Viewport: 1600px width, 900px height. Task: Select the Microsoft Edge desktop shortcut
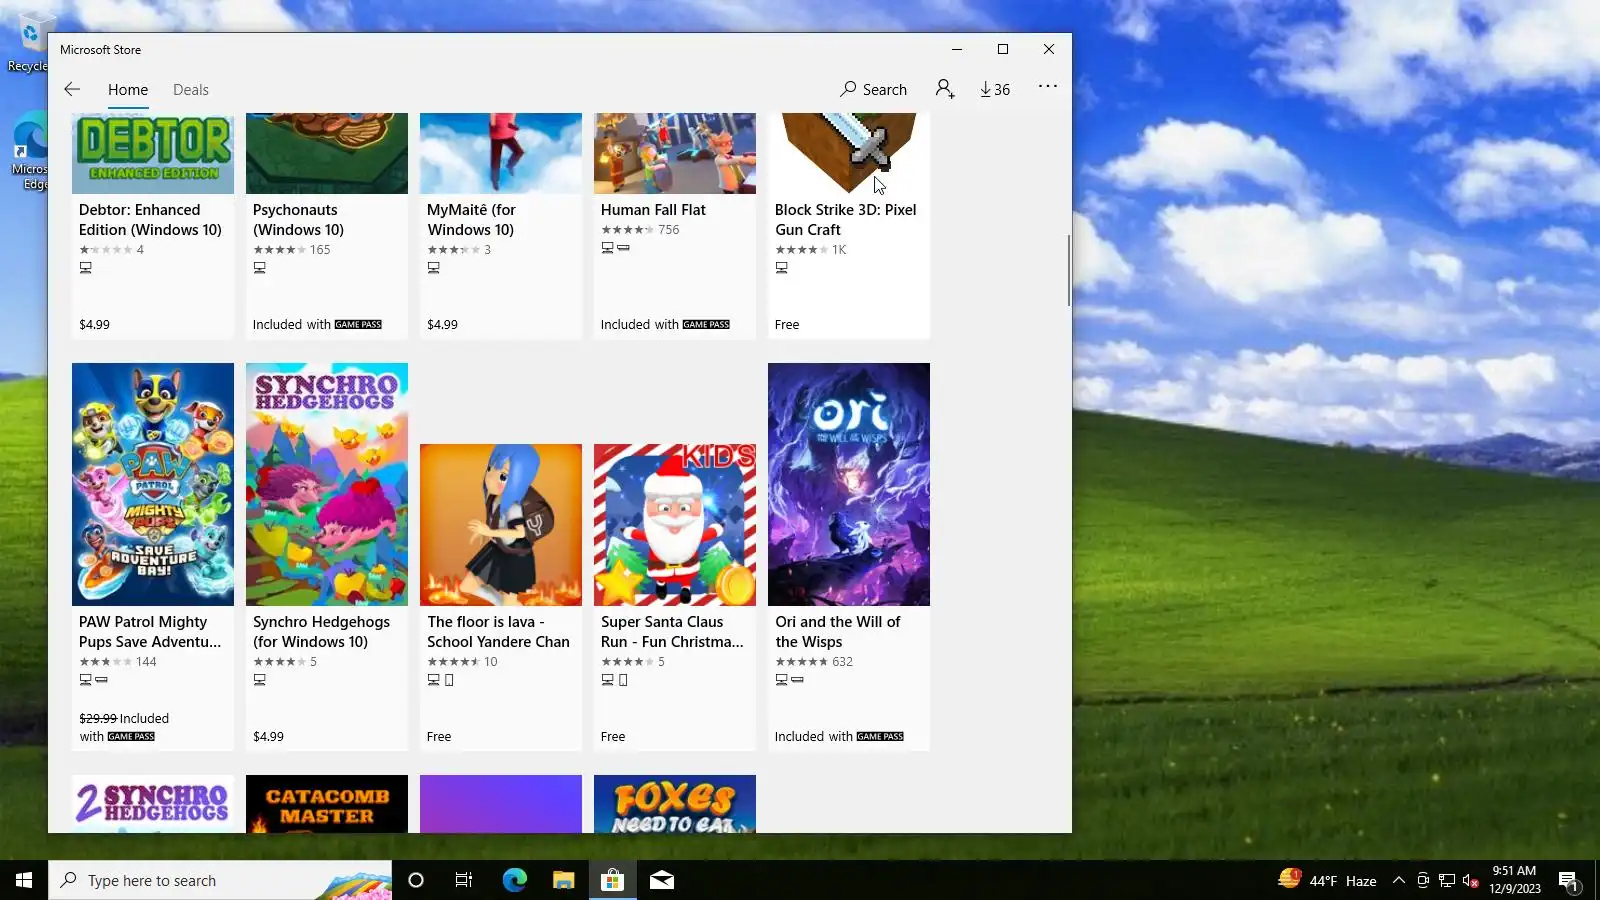click(30, 150)
